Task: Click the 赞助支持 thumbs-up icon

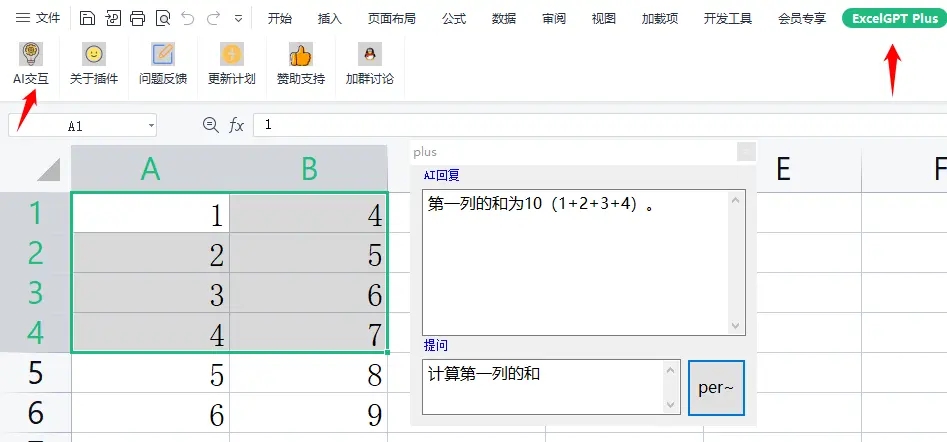Action: click(x=300, y=54)
